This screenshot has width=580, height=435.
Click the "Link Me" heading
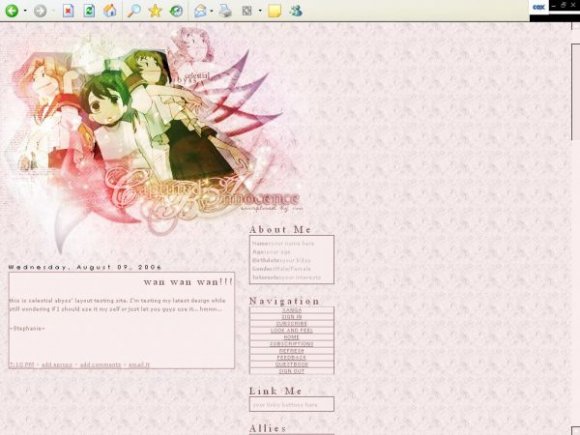(x=276, y=391)
